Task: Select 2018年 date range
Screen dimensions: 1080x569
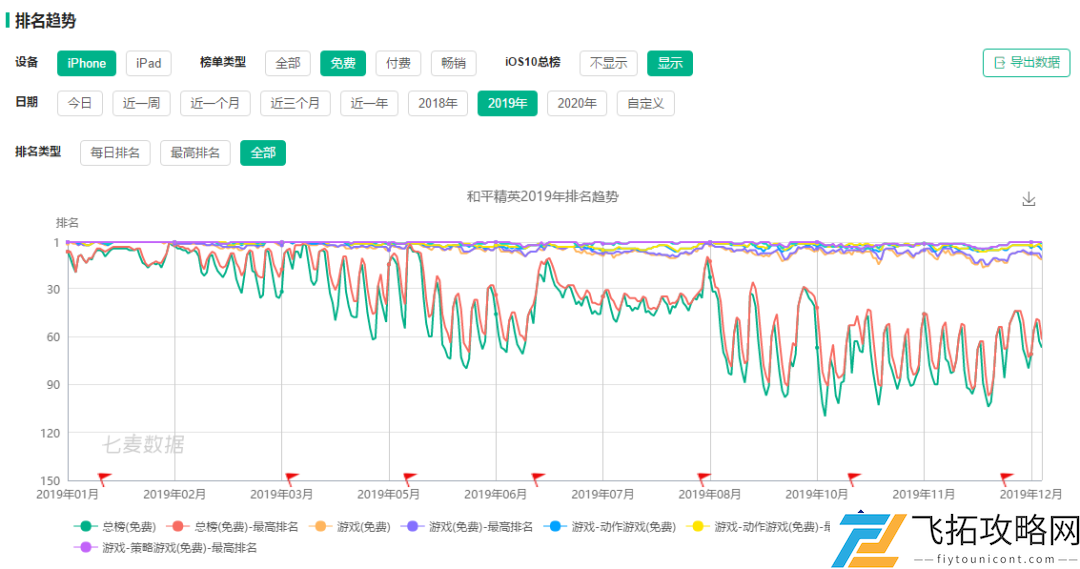Action: point(438,103)
